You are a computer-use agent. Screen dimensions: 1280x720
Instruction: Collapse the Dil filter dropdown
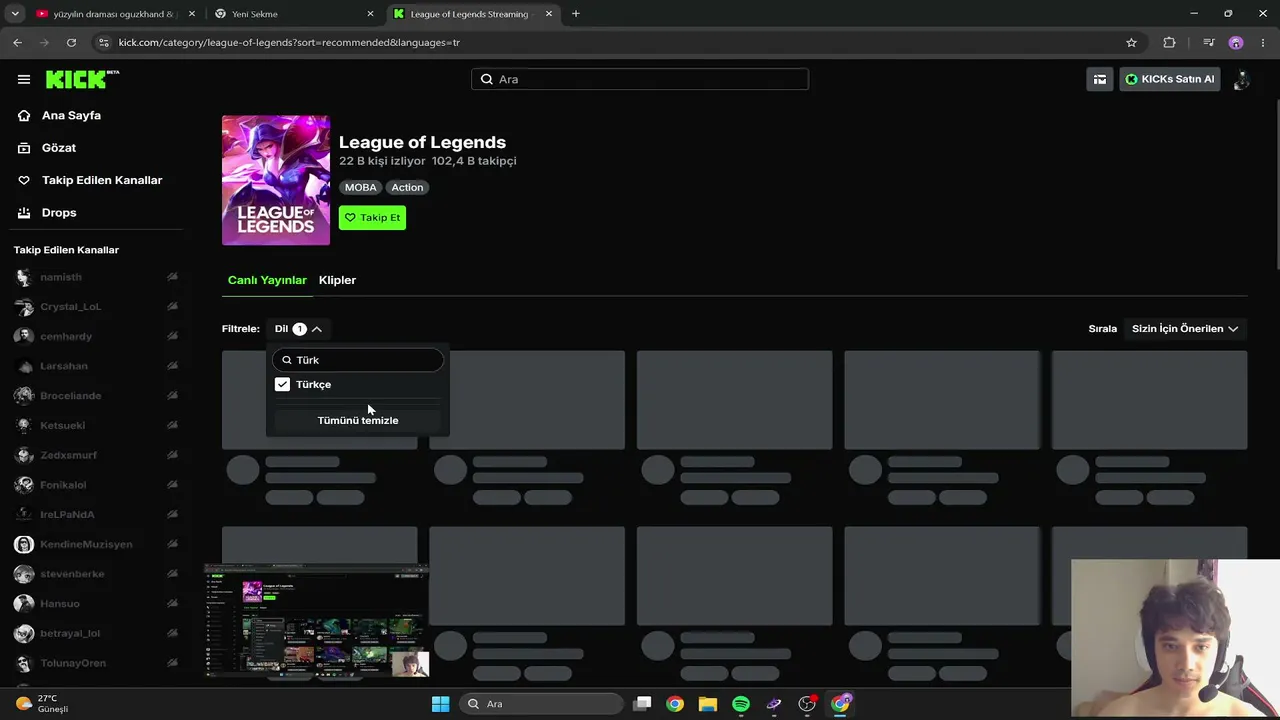click(x=298, y=329)
